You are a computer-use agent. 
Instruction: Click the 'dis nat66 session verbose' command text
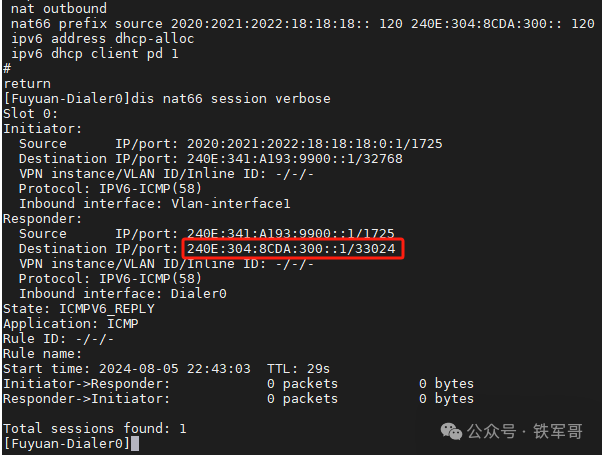[x=231, y=99]
